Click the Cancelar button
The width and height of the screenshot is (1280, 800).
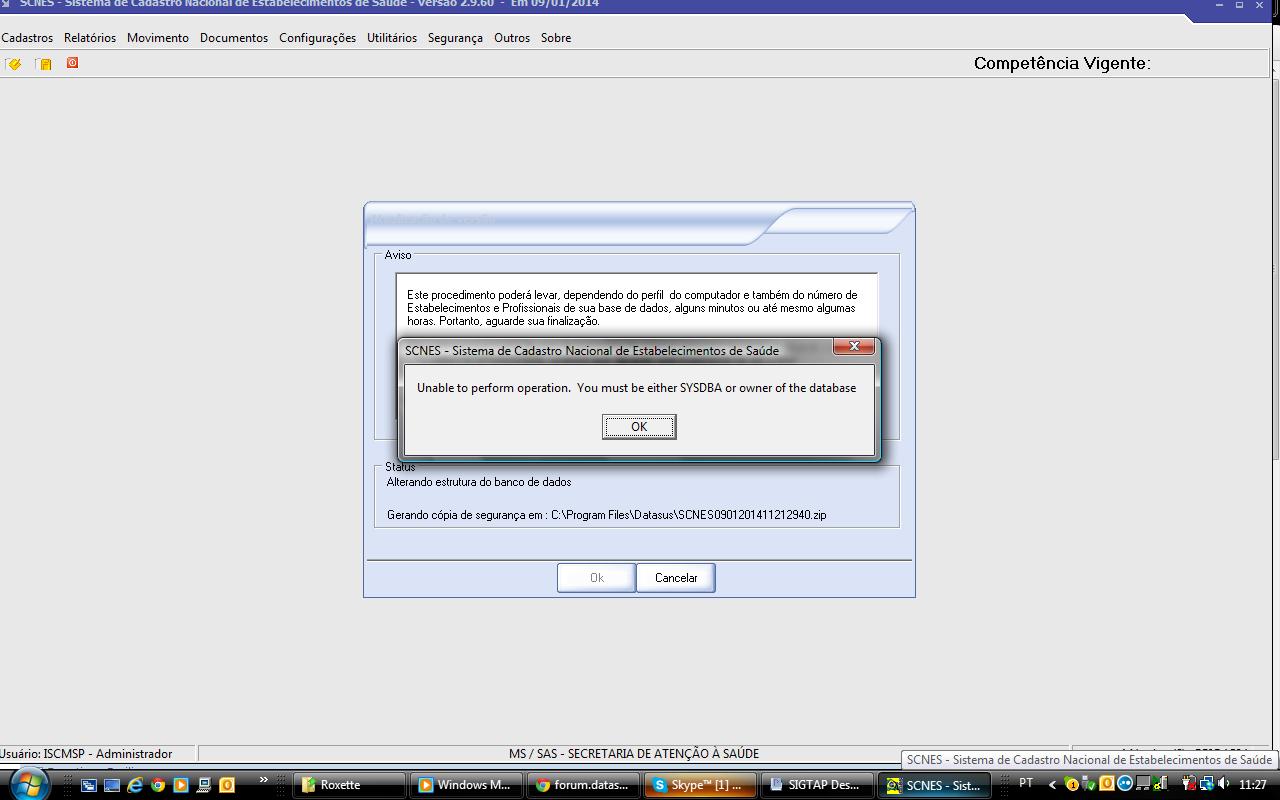coord(676,578)
